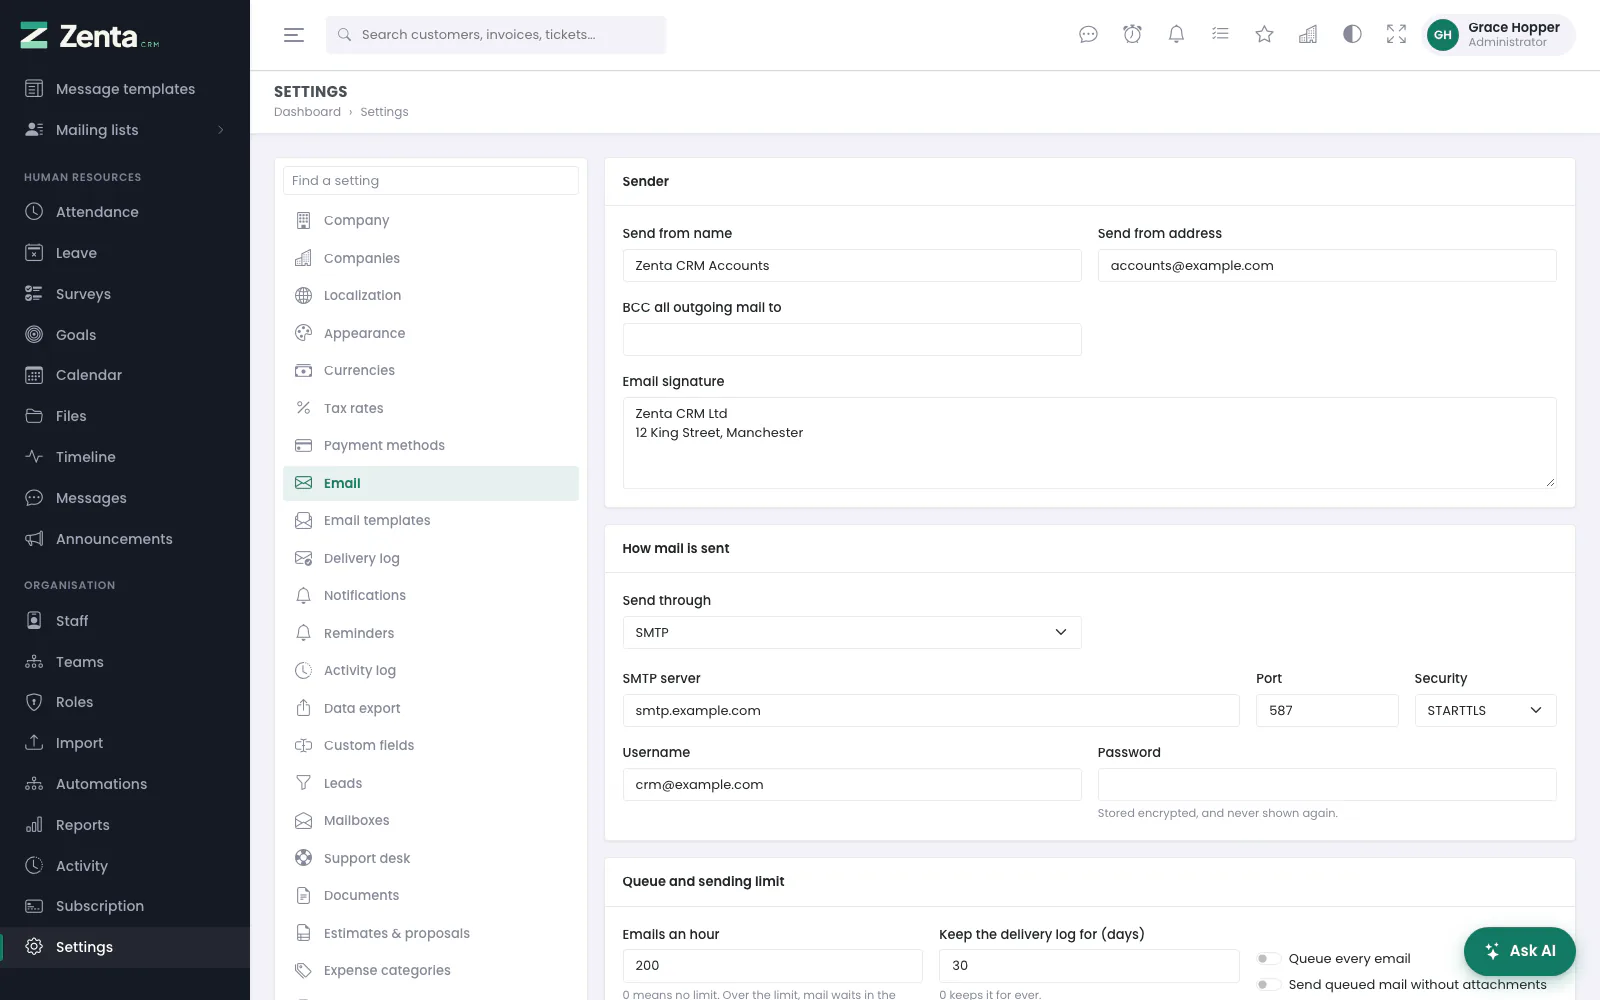Click the Email signature text area
1600x1000 pixels.
(x=1090, y=443)
